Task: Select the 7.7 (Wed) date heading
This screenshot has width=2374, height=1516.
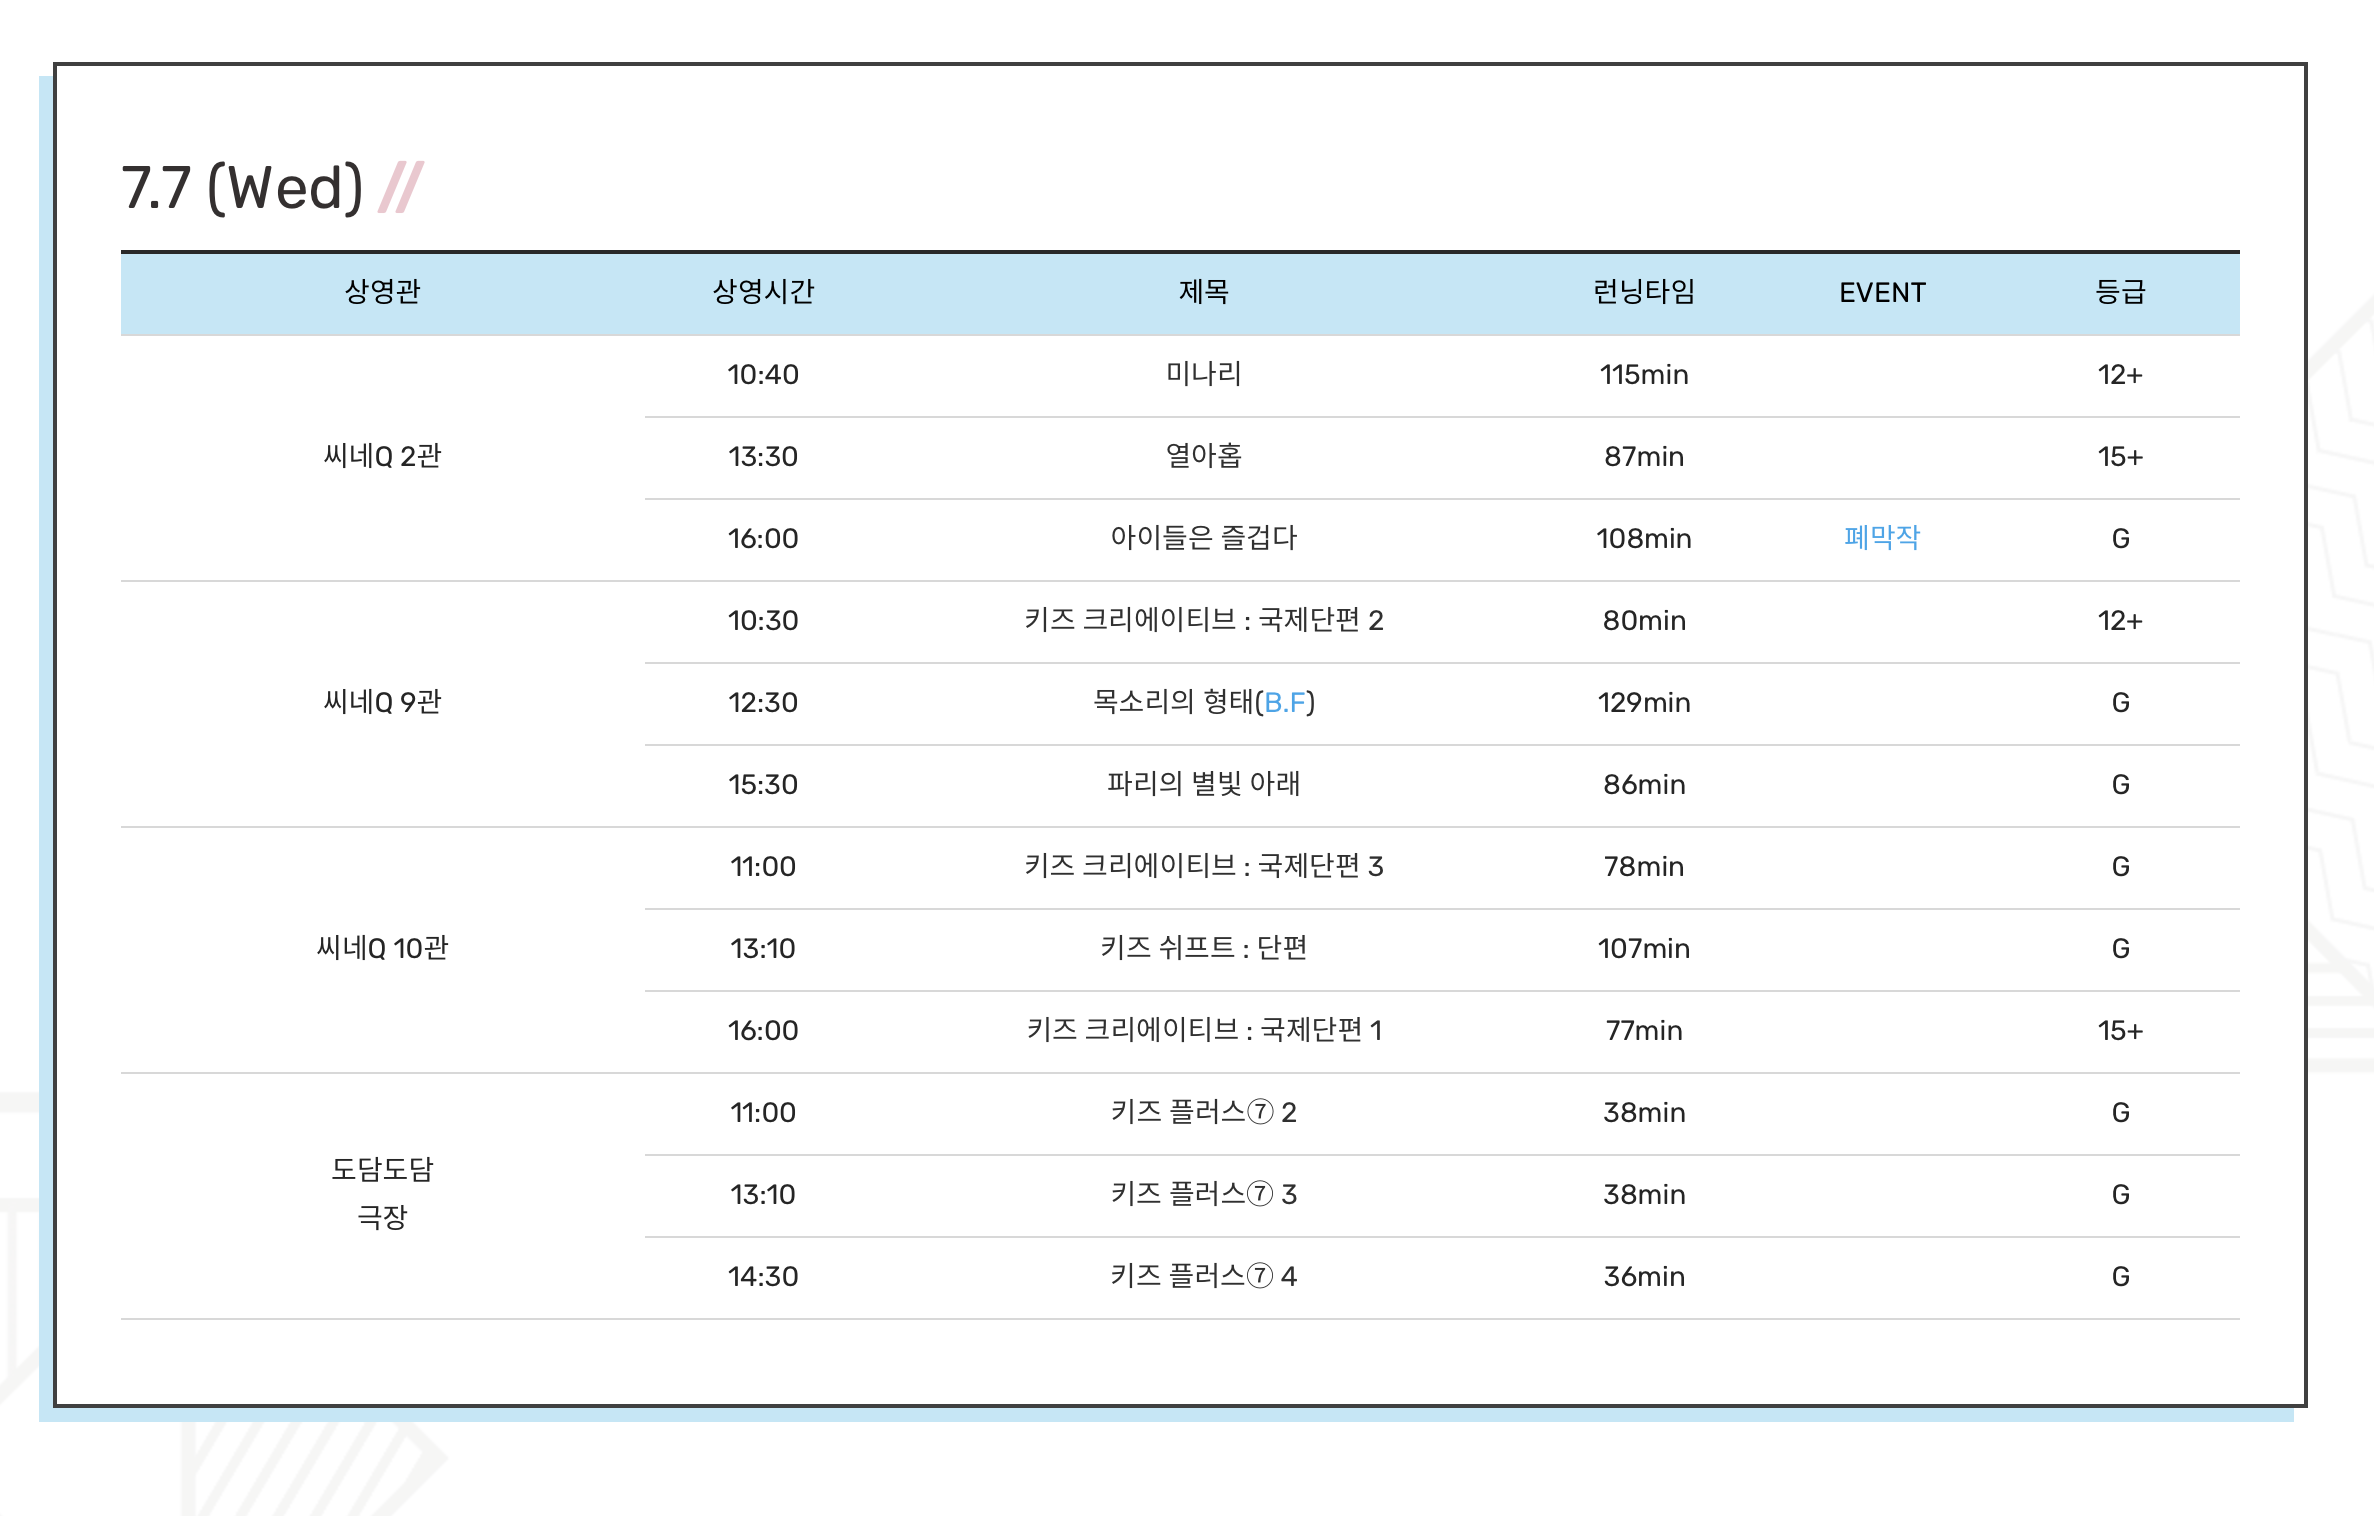Action: pyautogui.click(x=242, y=188)
